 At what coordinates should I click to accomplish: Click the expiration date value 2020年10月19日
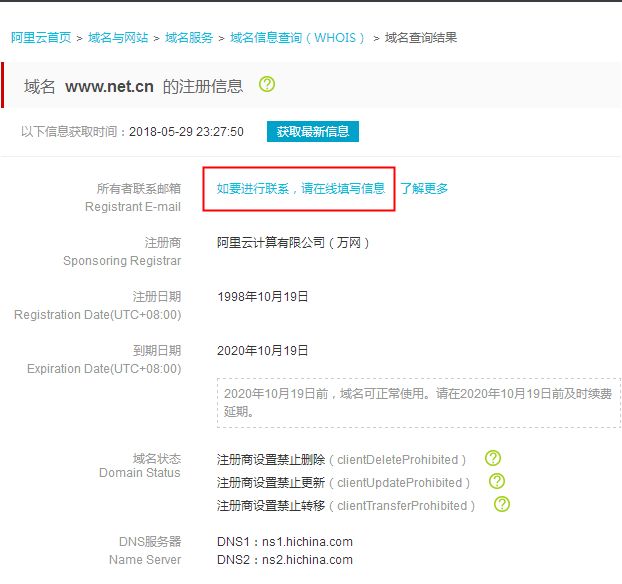point(263,351)
